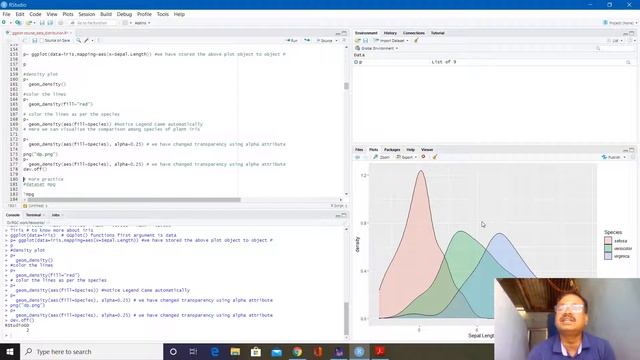640x360 pixels.
Task: Open the File menu
Action: coord(7,14)
